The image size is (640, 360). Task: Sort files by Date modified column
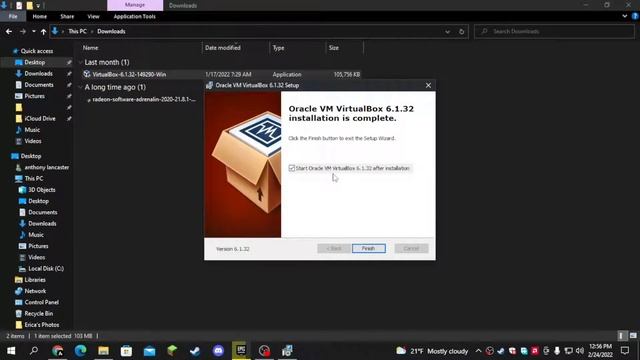click(x=223, y=48)
